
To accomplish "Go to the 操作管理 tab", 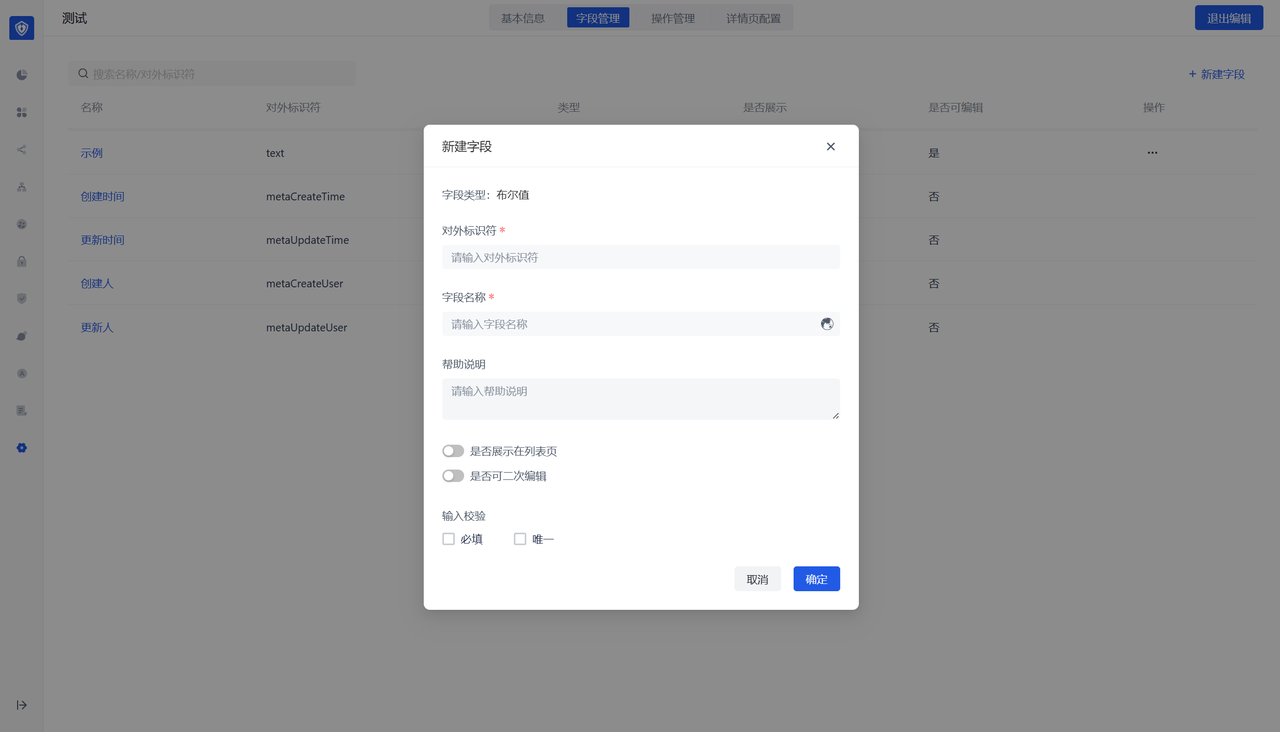I will click(x=673, y=18).
